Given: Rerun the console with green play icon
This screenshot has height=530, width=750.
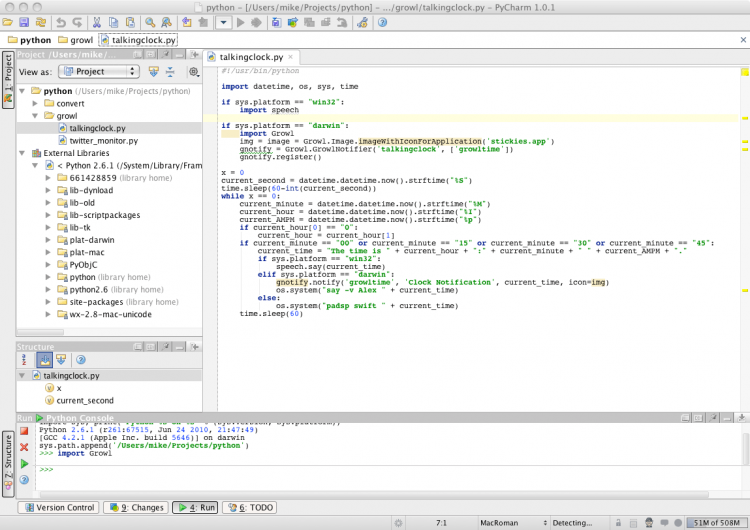Looking at the screenshot, I should click(24, 464).
